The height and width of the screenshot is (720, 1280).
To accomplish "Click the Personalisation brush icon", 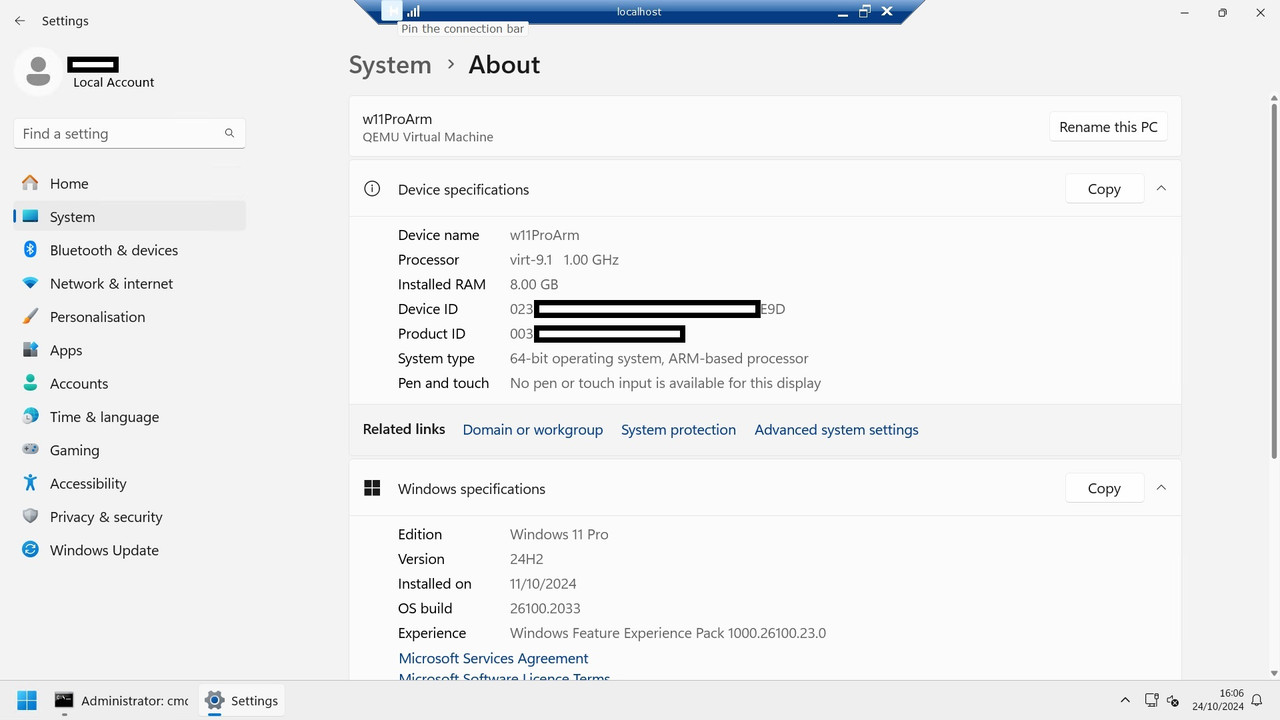I will (x=30, y=317).
